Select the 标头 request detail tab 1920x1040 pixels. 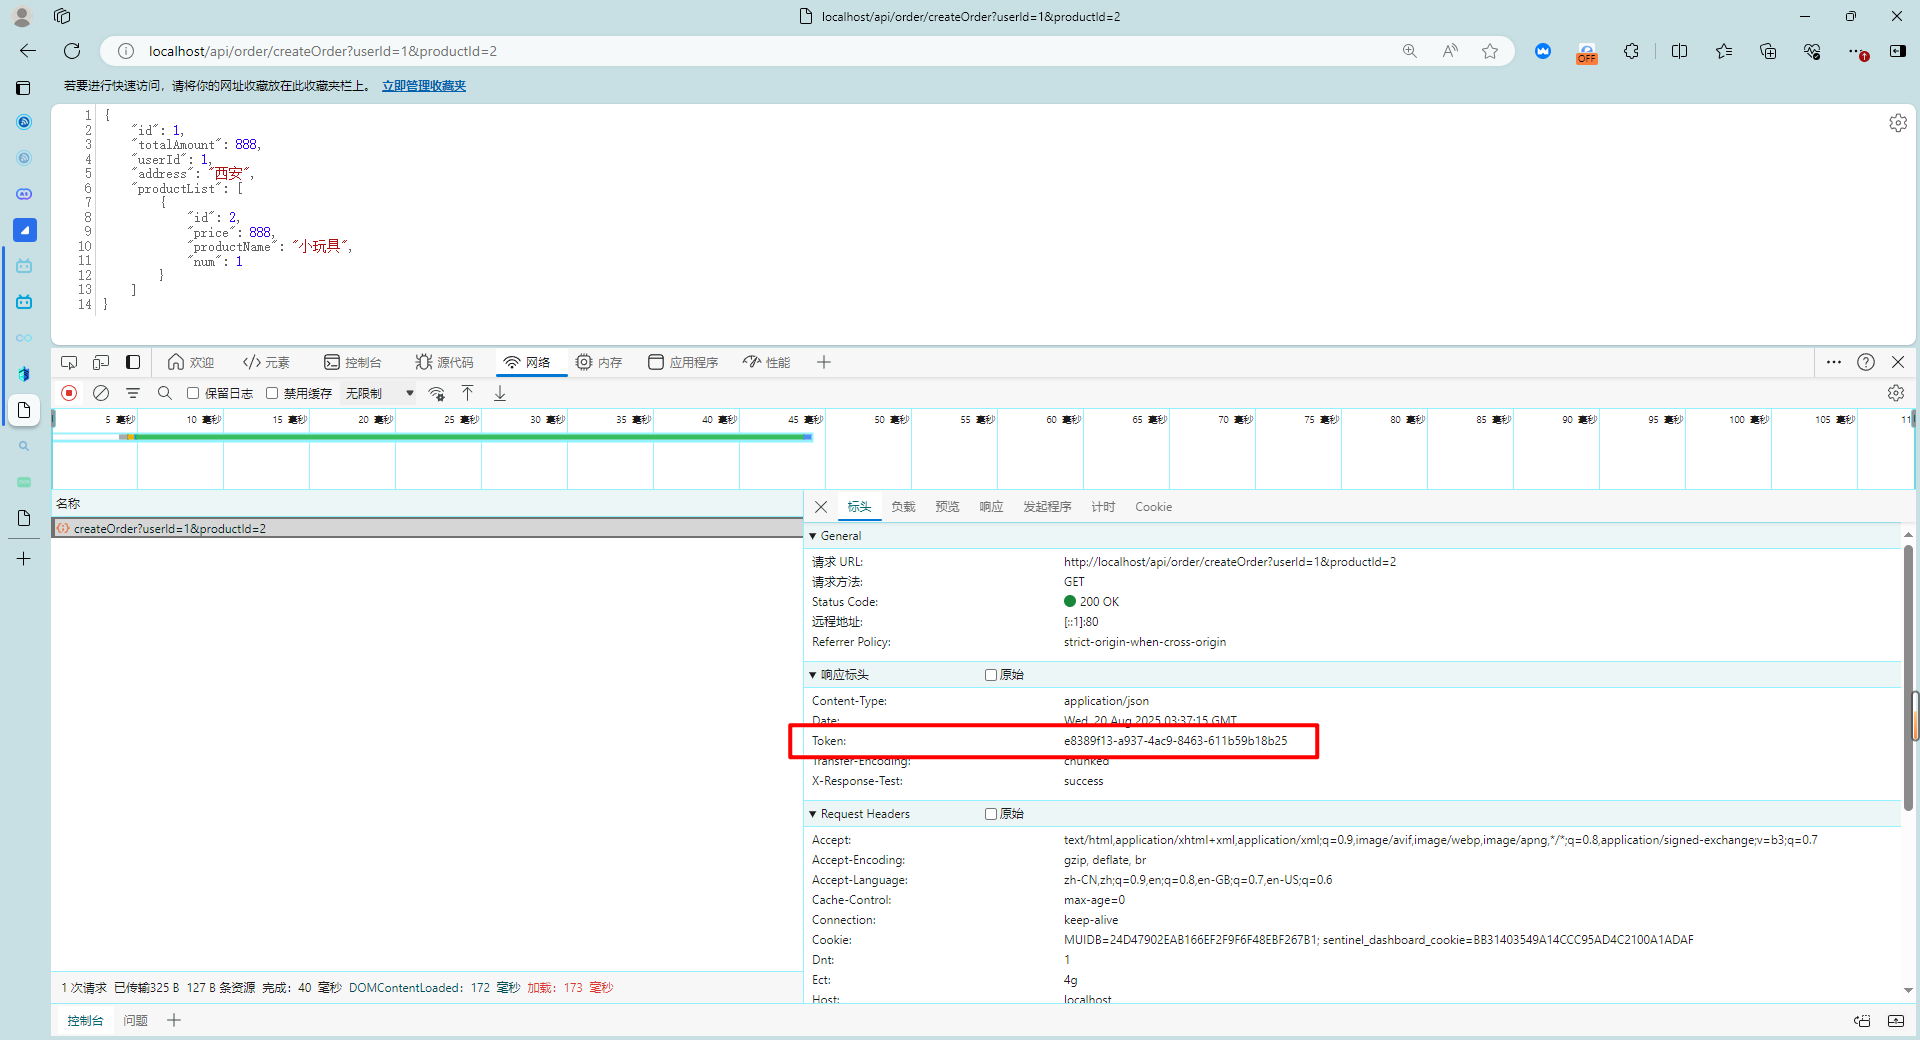pyautogui.click(x=859, y=507)
